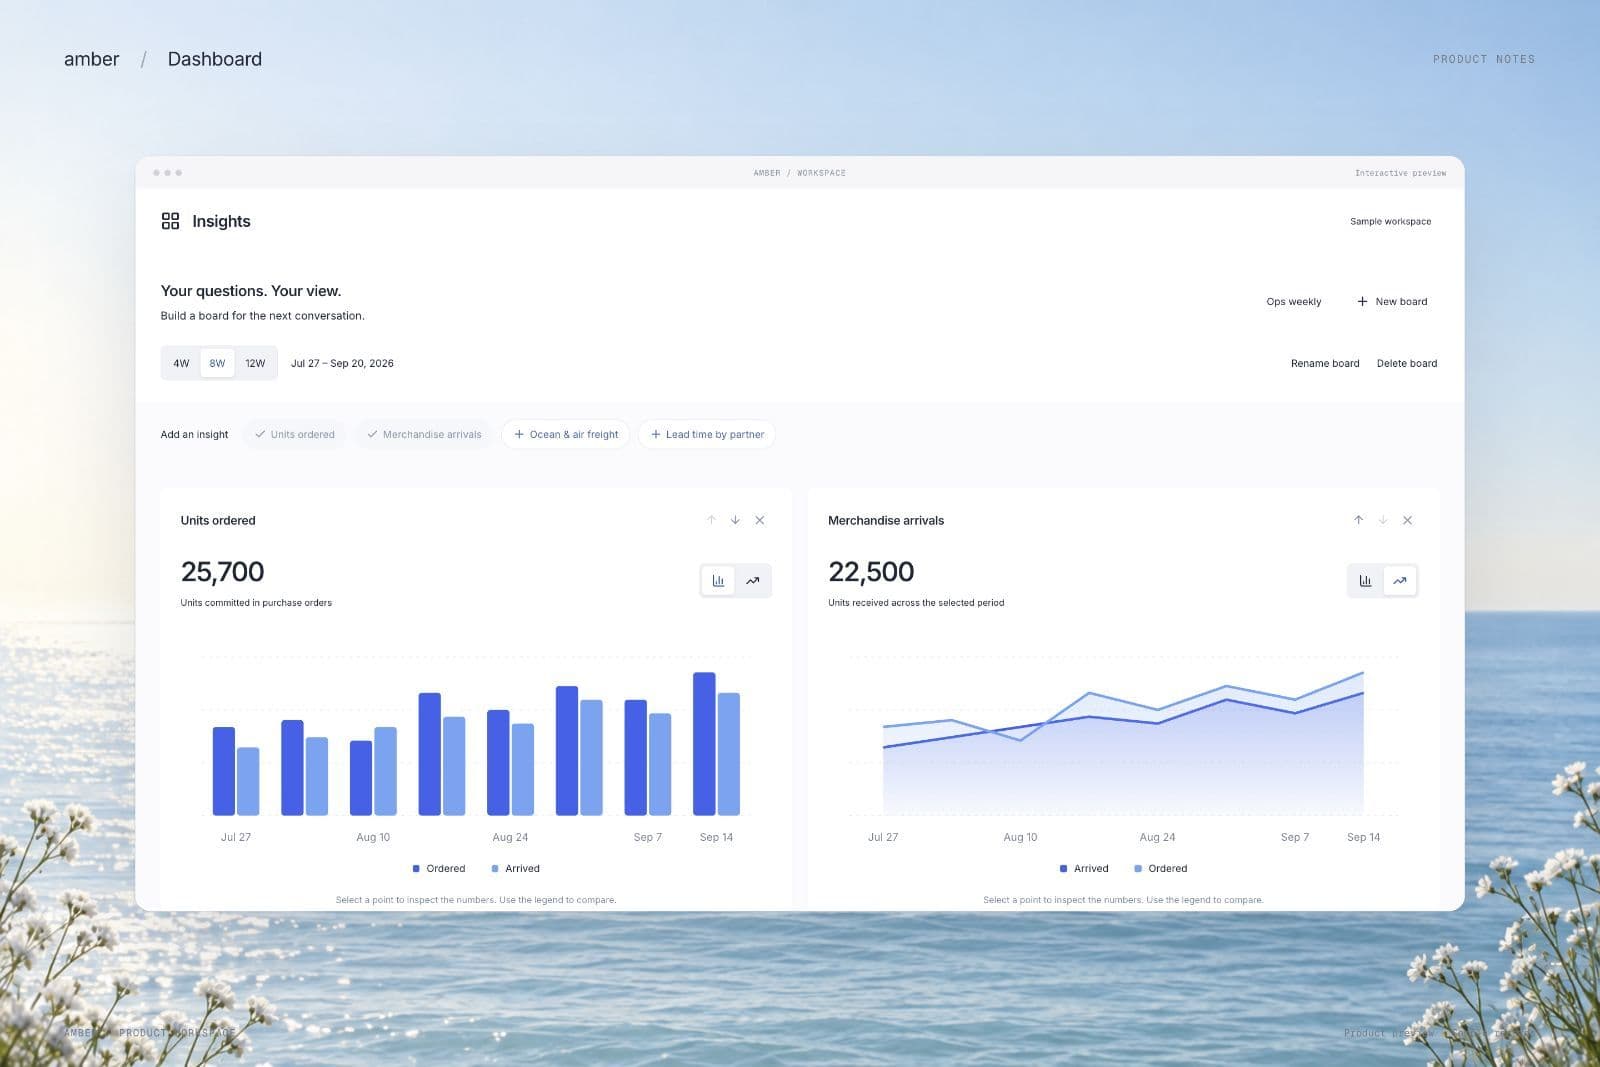This screenshot has width=1600, height=1067.
Task: Click the Interactive preview label
Action: pos(1400,173)
